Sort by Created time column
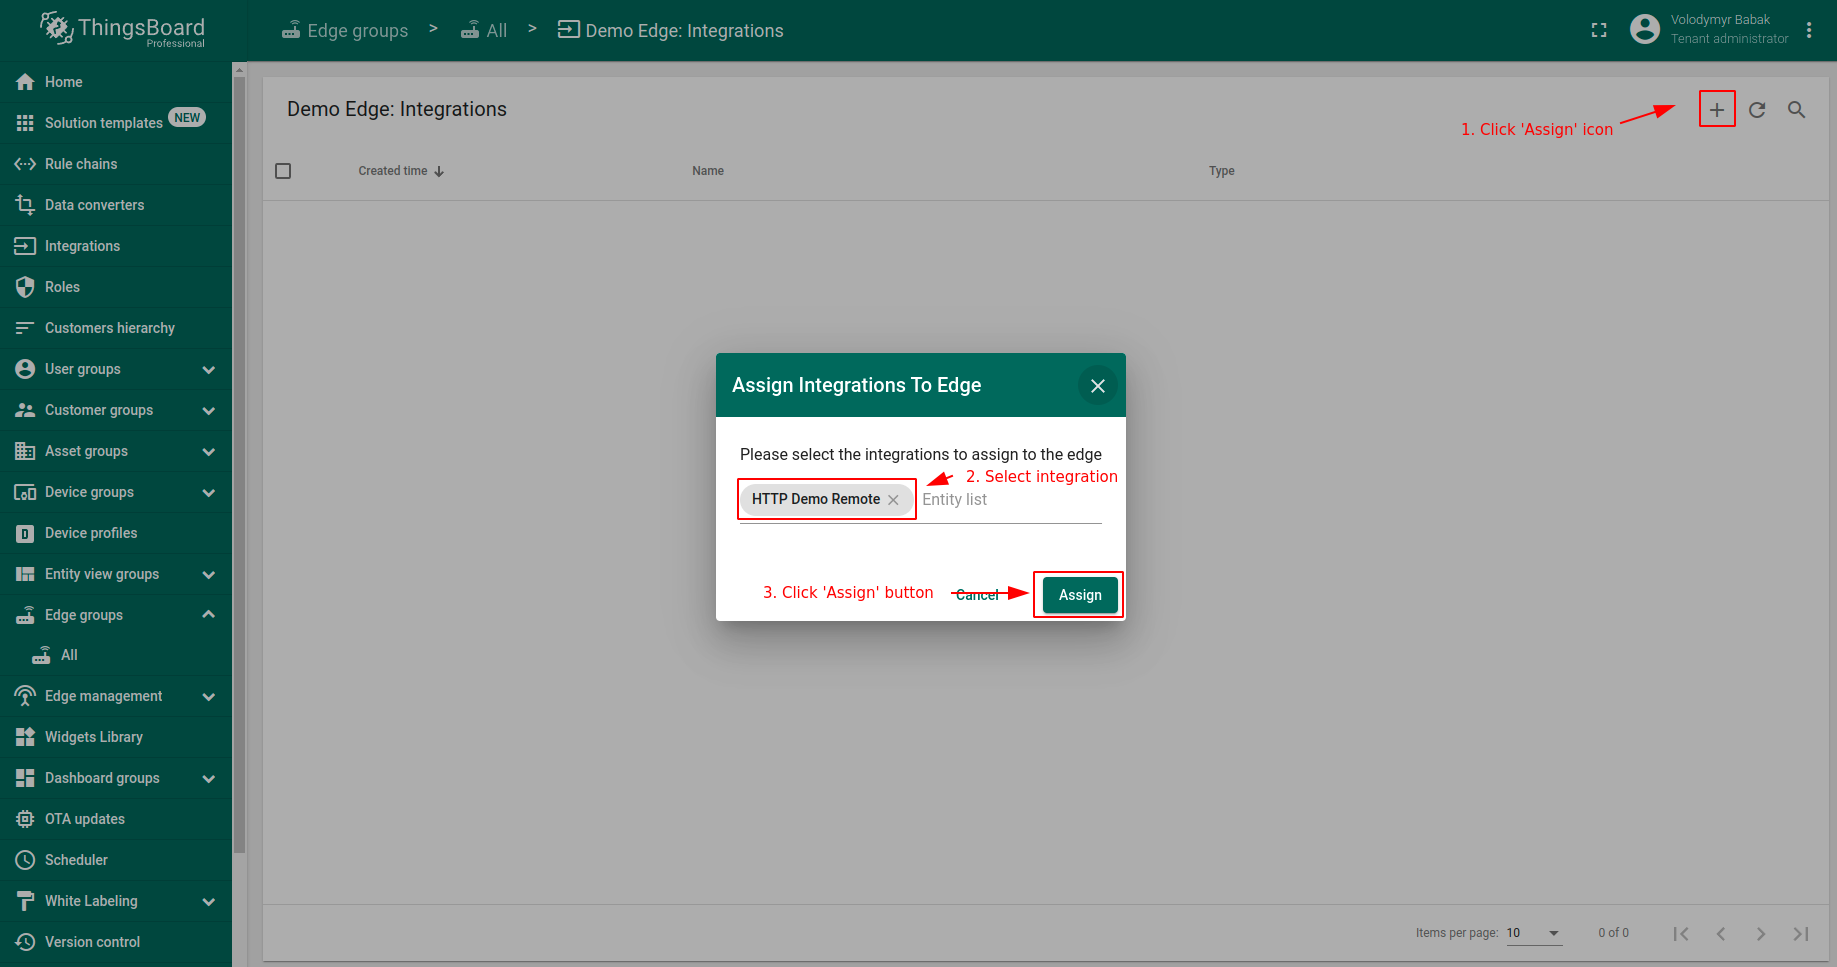The width and height of the screenshot is (1837, 967). pos(401,171)
